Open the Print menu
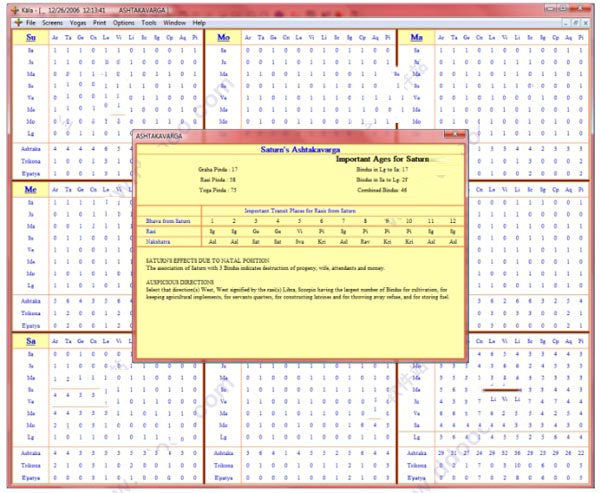This screenshot has height=493, width=600. click(99, 23)
